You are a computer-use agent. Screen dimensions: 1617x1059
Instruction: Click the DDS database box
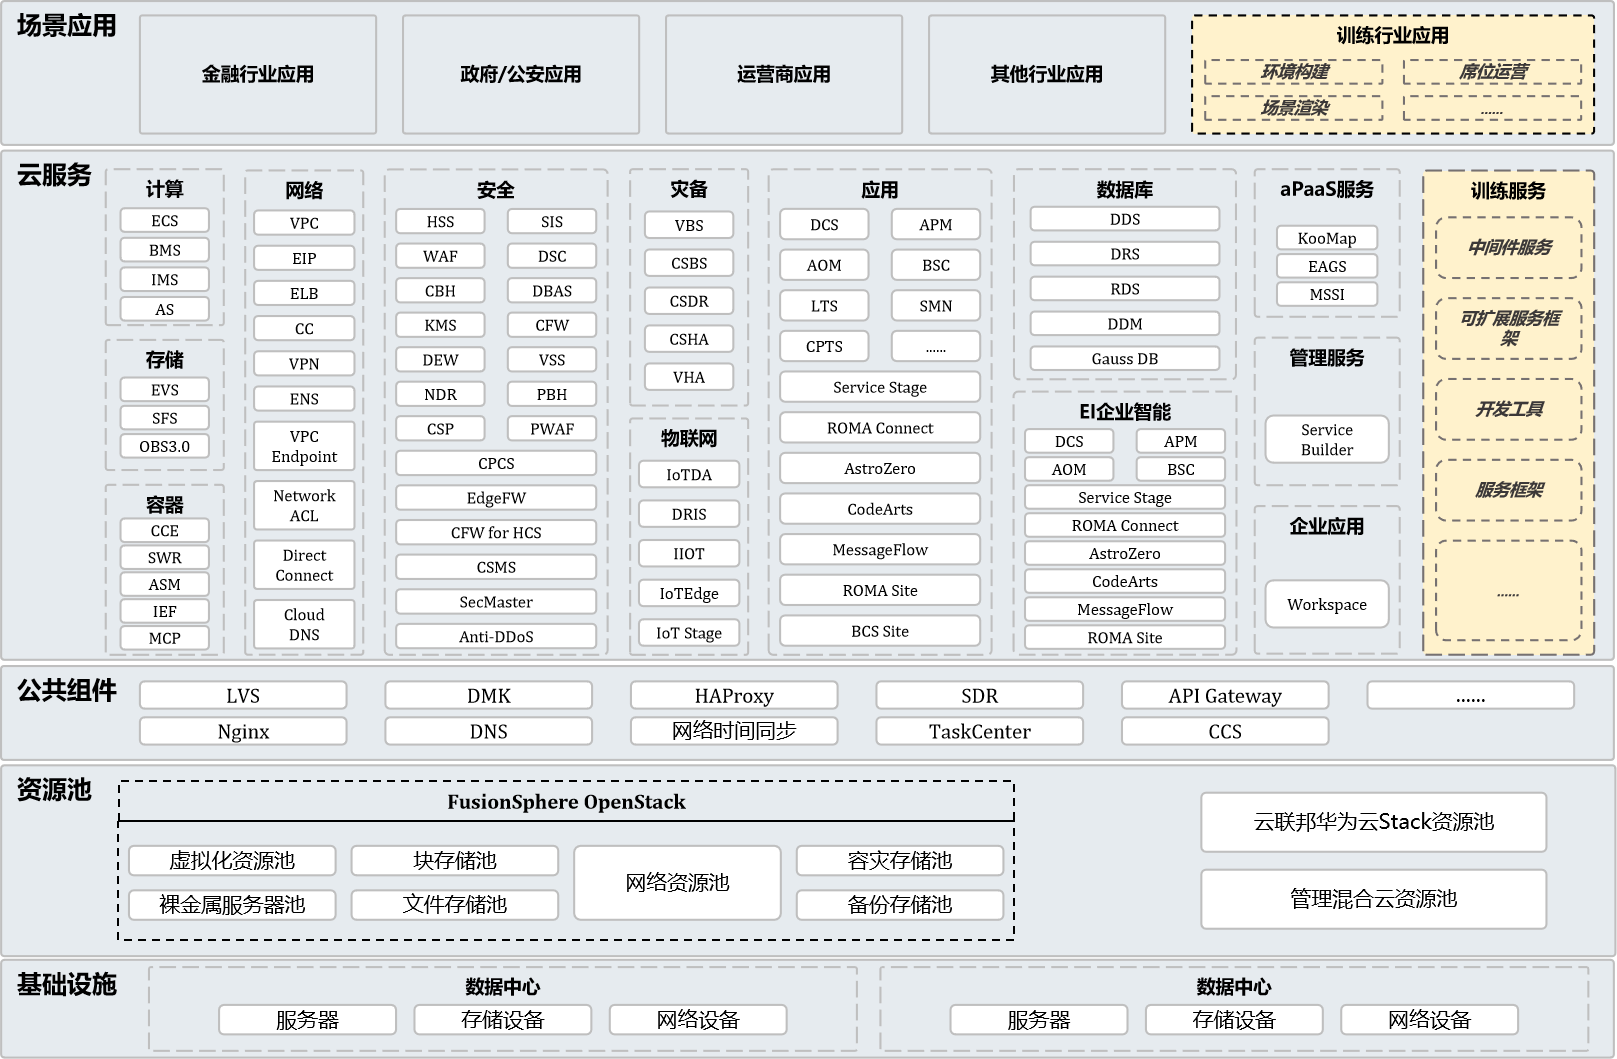1125,219
